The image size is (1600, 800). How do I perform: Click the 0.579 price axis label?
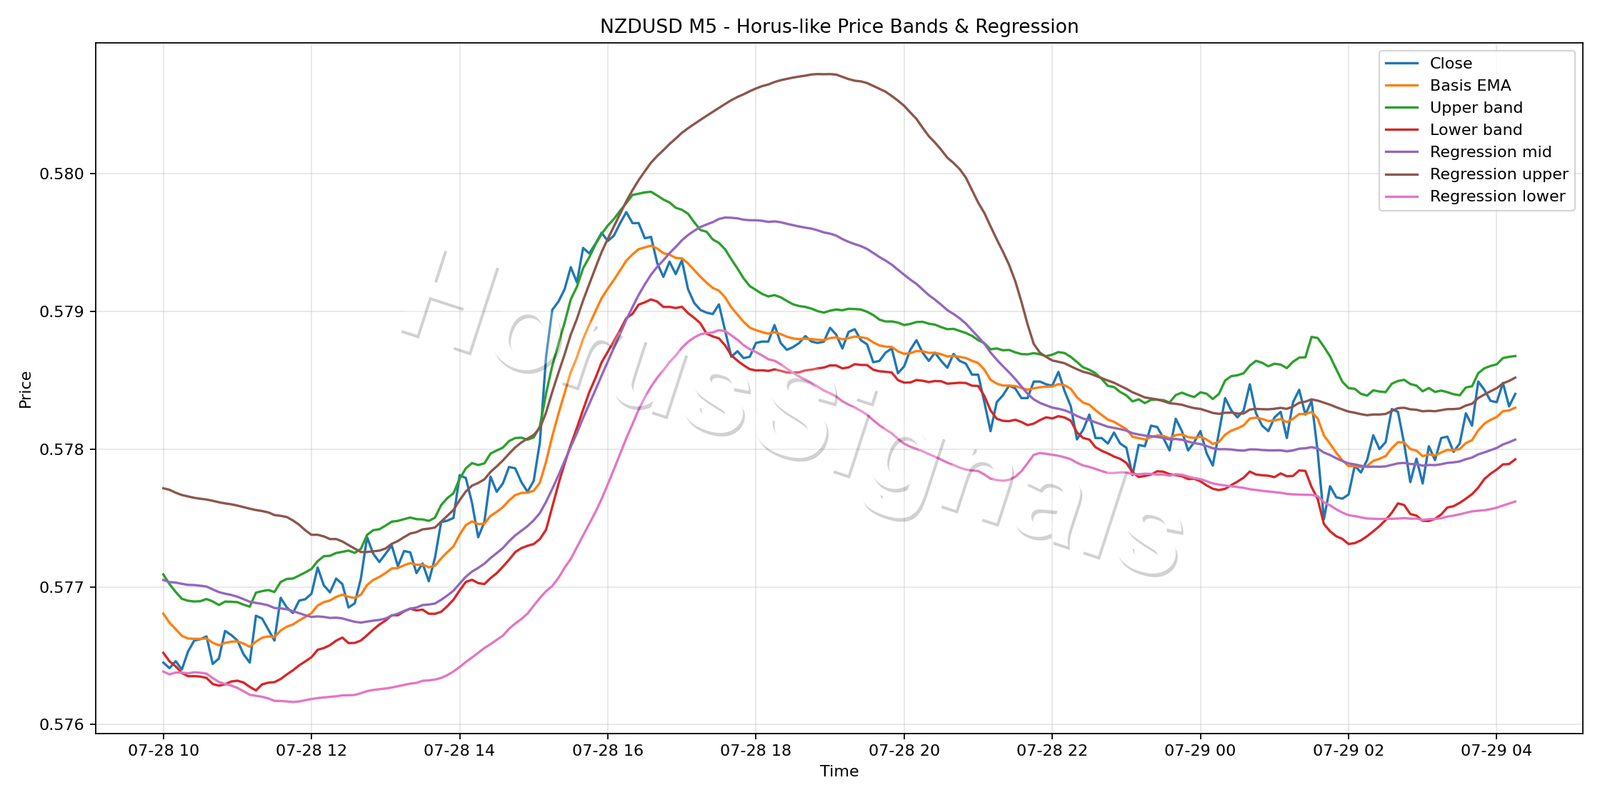coord(62,312)
